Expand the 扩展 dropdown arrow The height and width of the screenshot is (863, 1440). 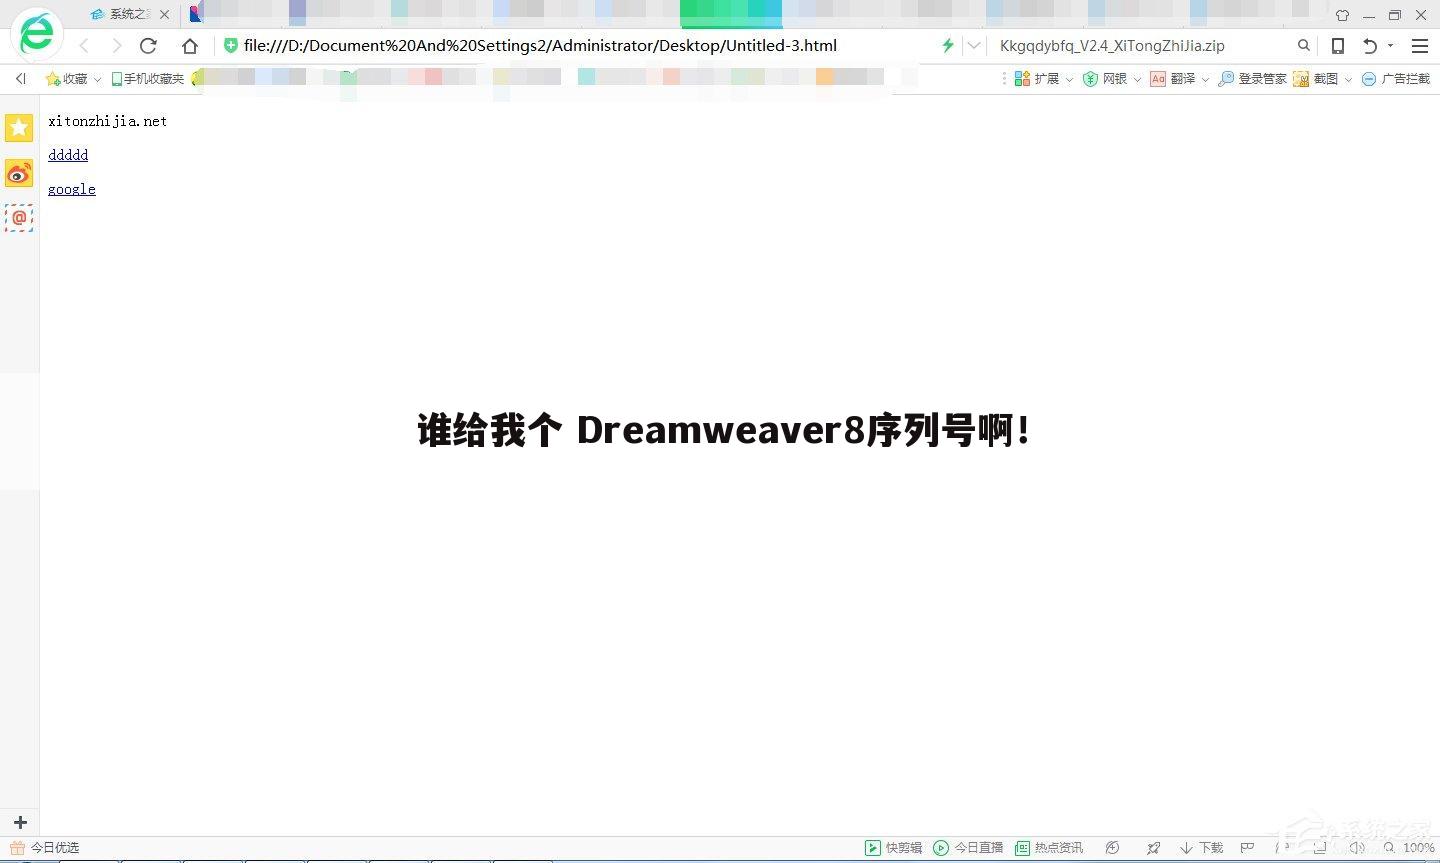coord(1069,79)
